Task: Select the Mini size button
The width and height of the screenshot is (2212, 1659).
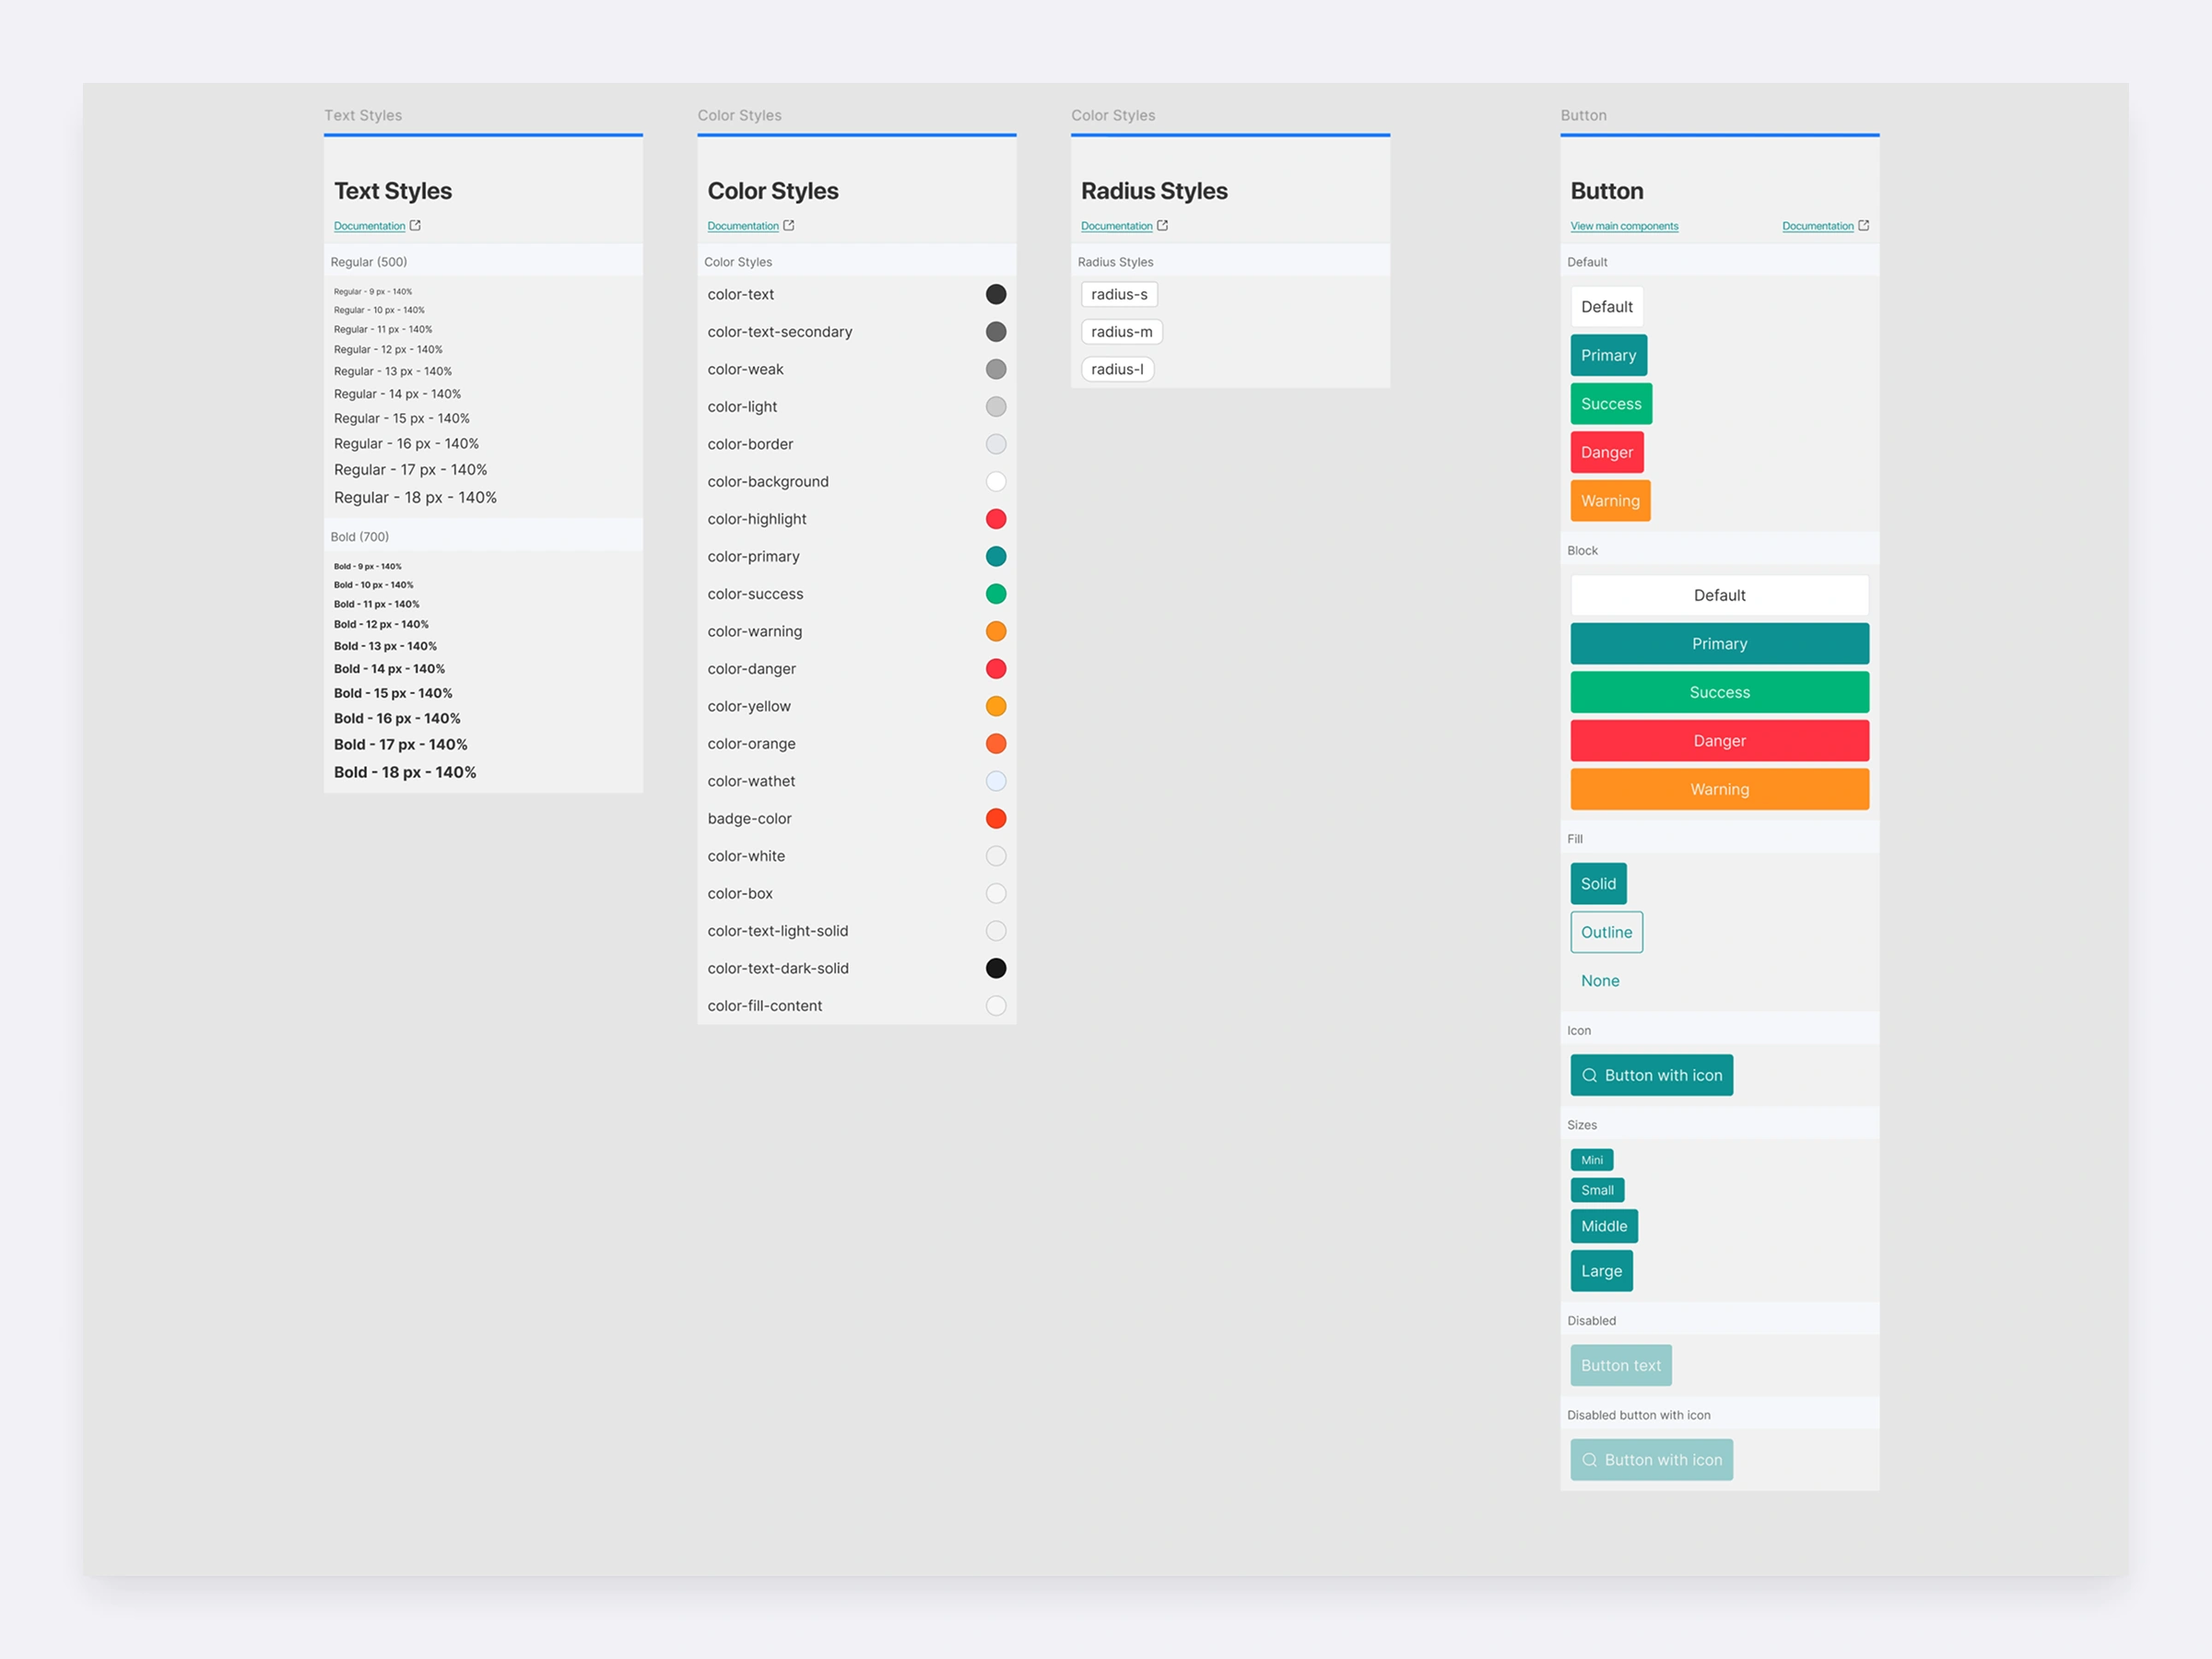Action: tap(1592, 1160)
